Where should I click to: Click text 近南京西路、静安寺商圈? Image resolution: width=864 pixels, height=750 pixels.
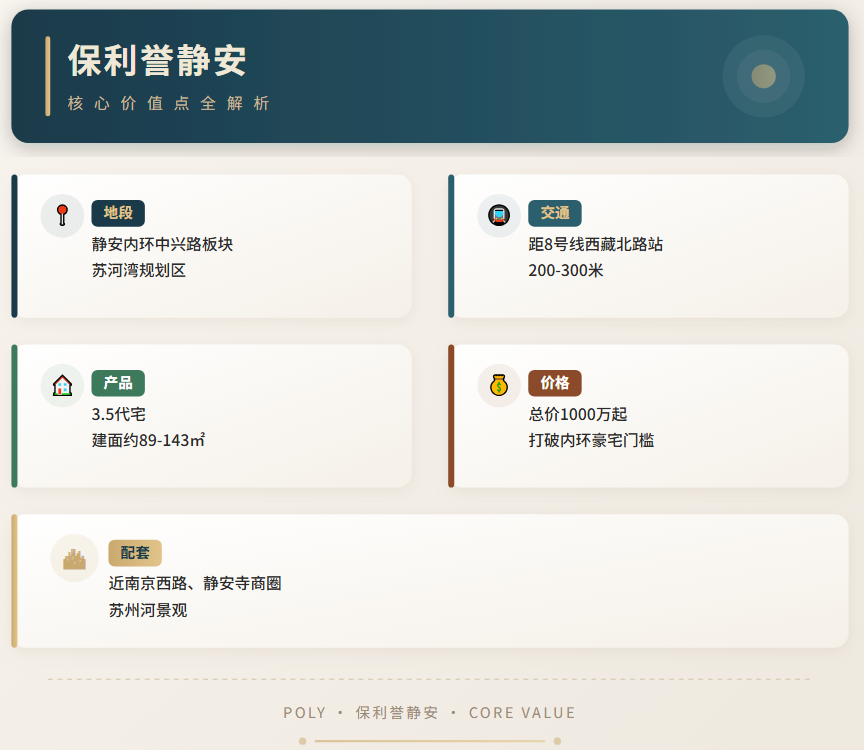pyautogui.click(x=195, y=584)
